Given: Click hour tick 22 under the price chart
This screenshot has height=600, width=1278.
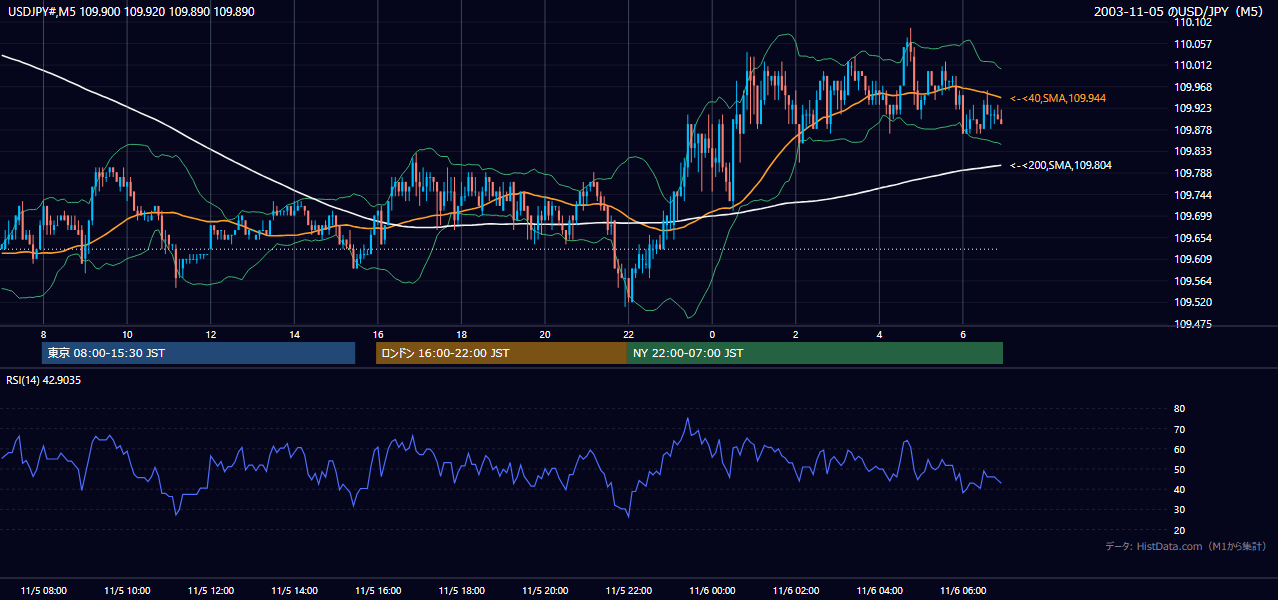Looking at the screenshot, I should click(629, 334).
